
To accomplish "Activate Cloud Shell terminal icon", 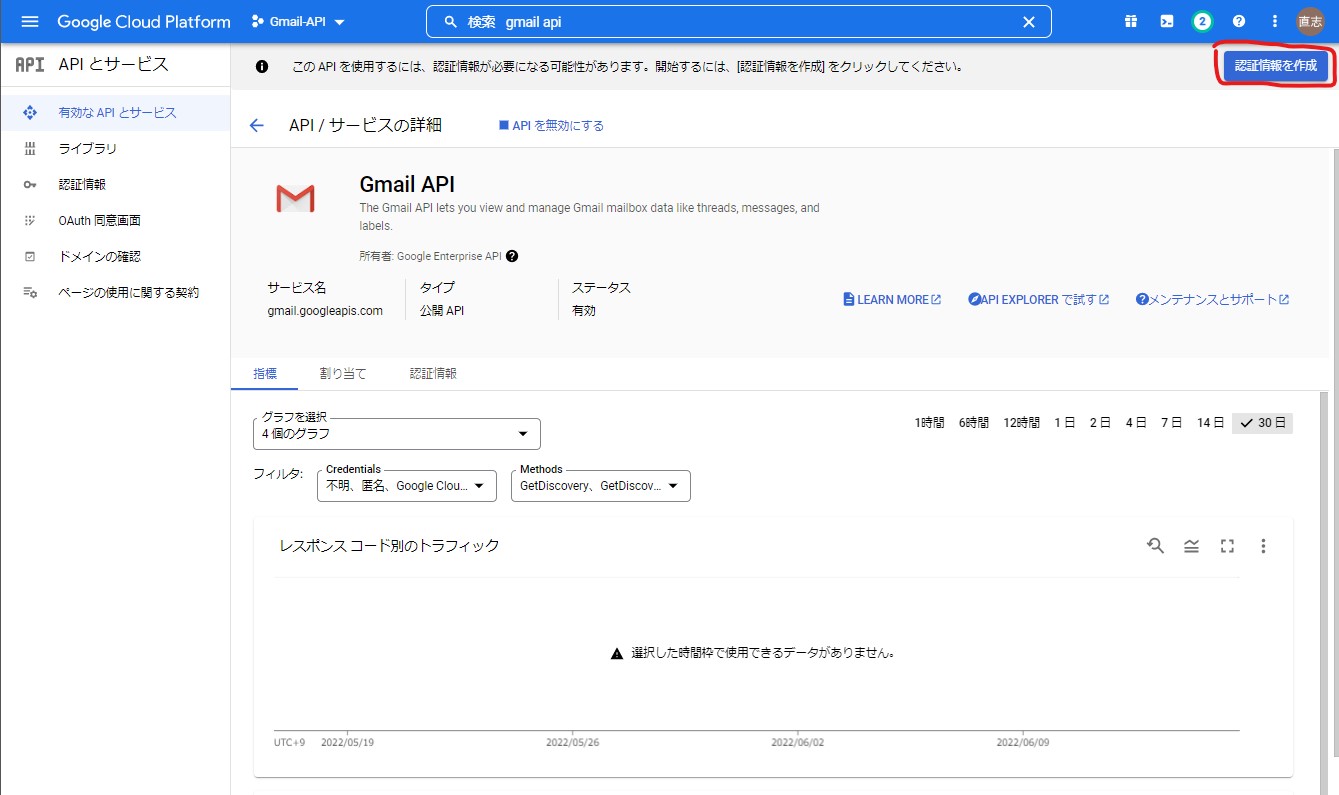I will coord(1166,21).
